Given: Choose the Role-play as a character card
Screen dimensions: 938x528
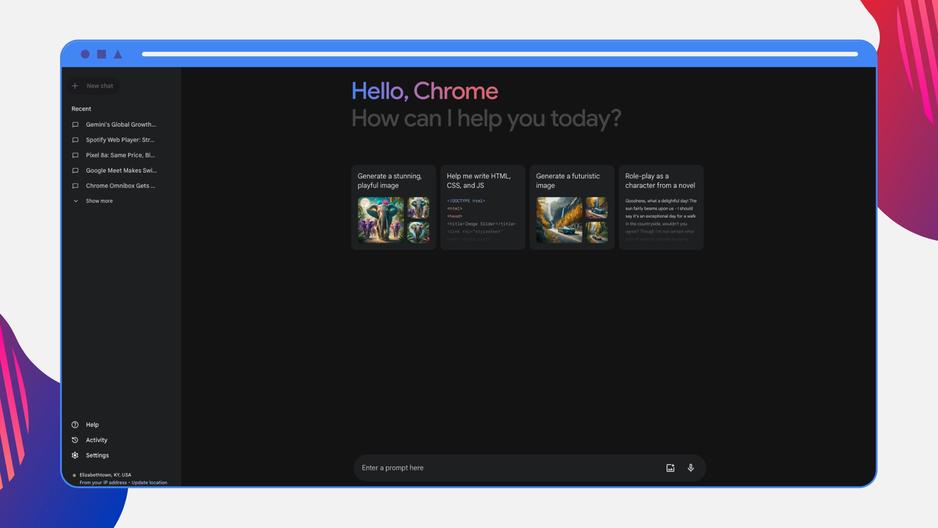Looking at the screenshot, I should pyautogui.click(x=661, y=207).
